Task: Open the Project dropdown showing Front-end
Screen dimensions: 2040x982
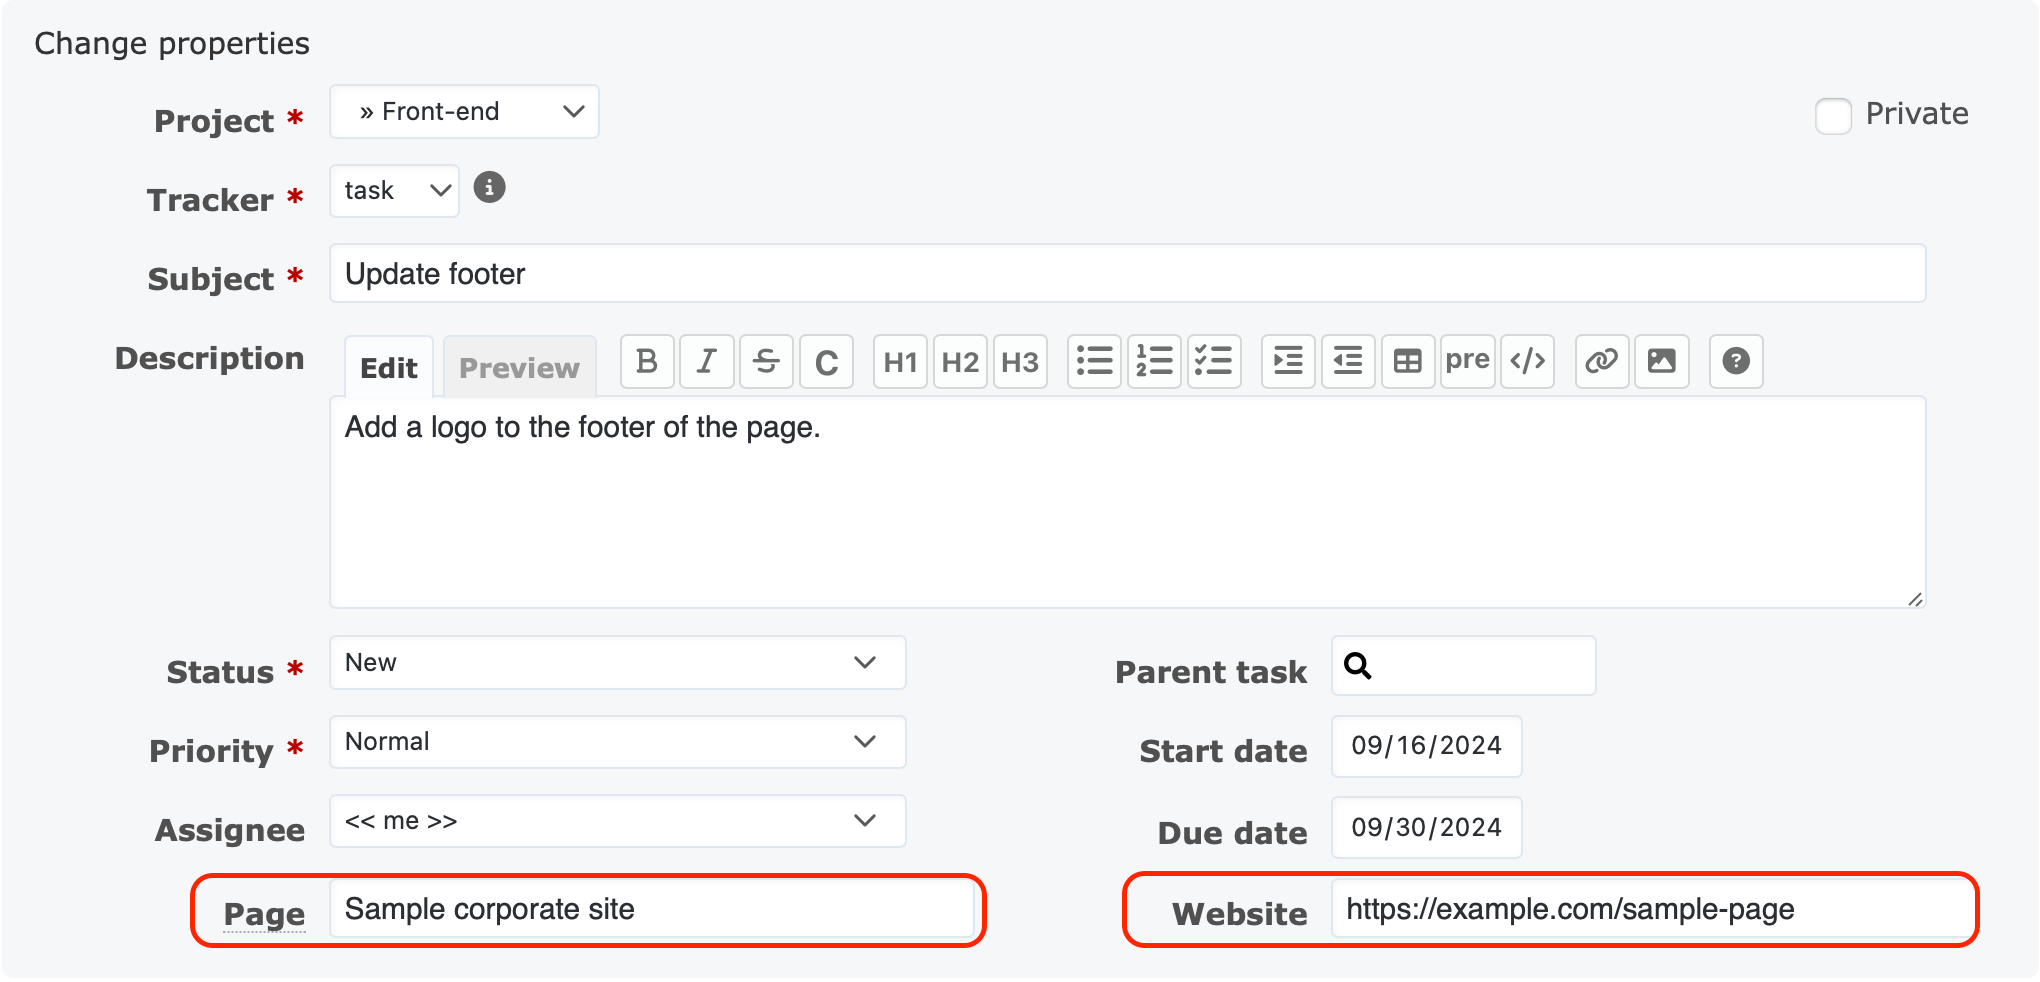Action: [x=465, y=112]
